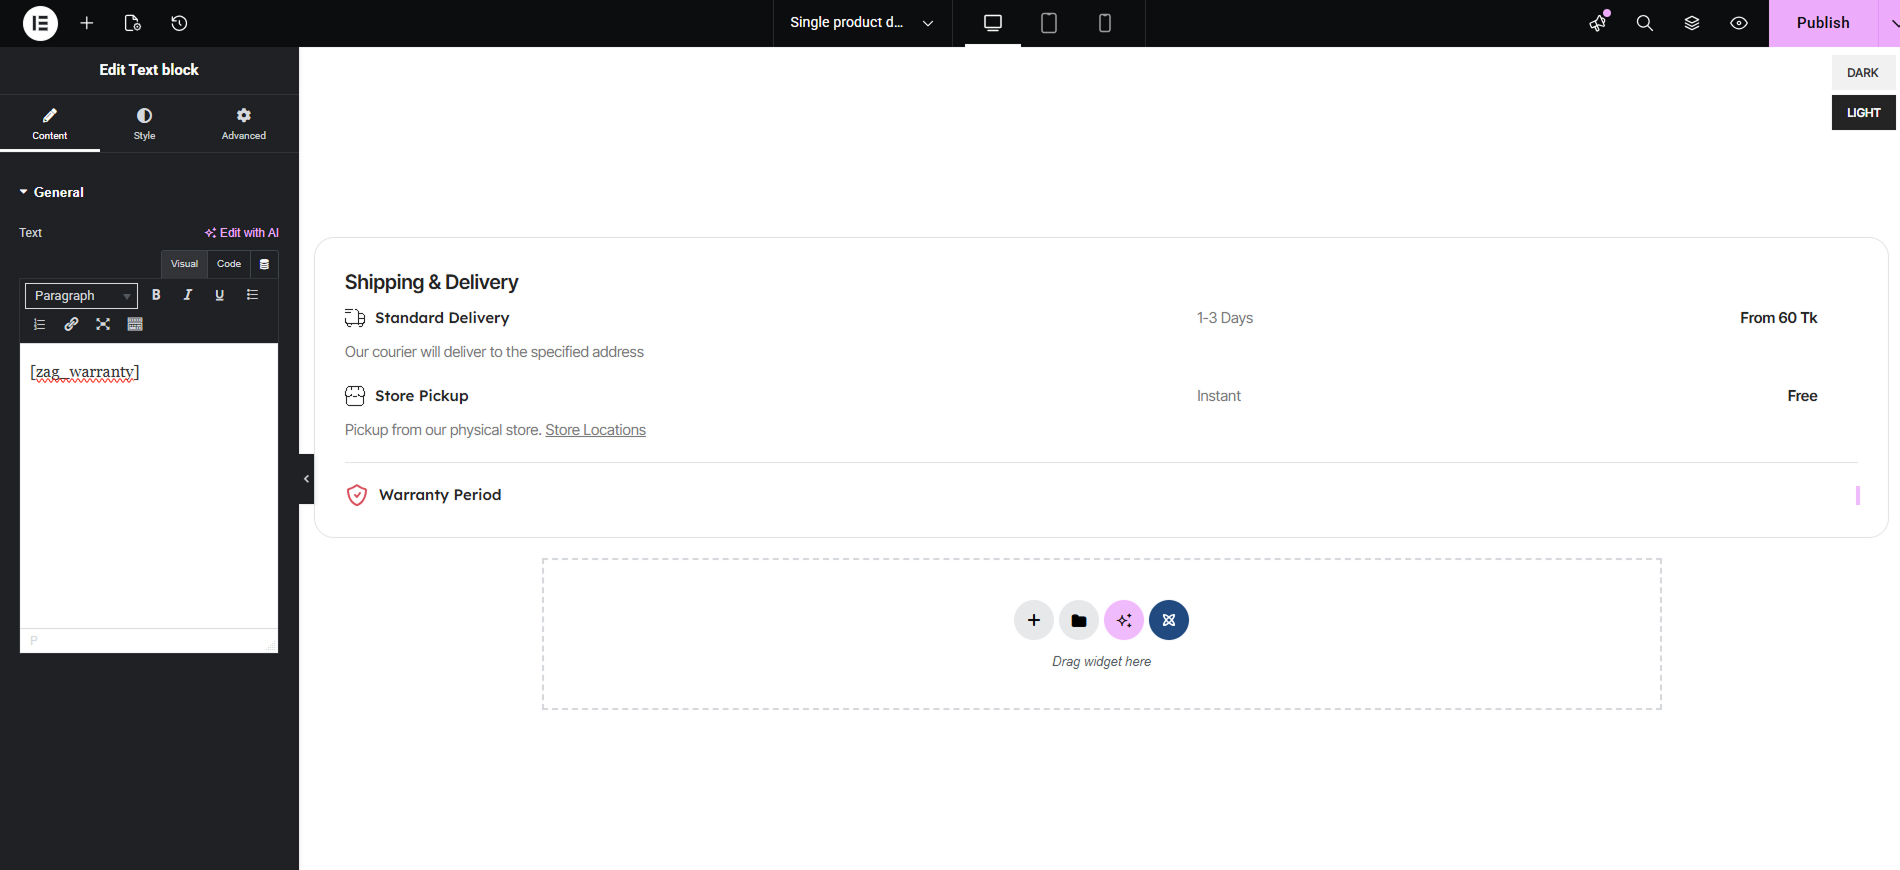Screen dimensions: 1900x870
Task: Open template library folder button
Action: tap(1079, 620)
